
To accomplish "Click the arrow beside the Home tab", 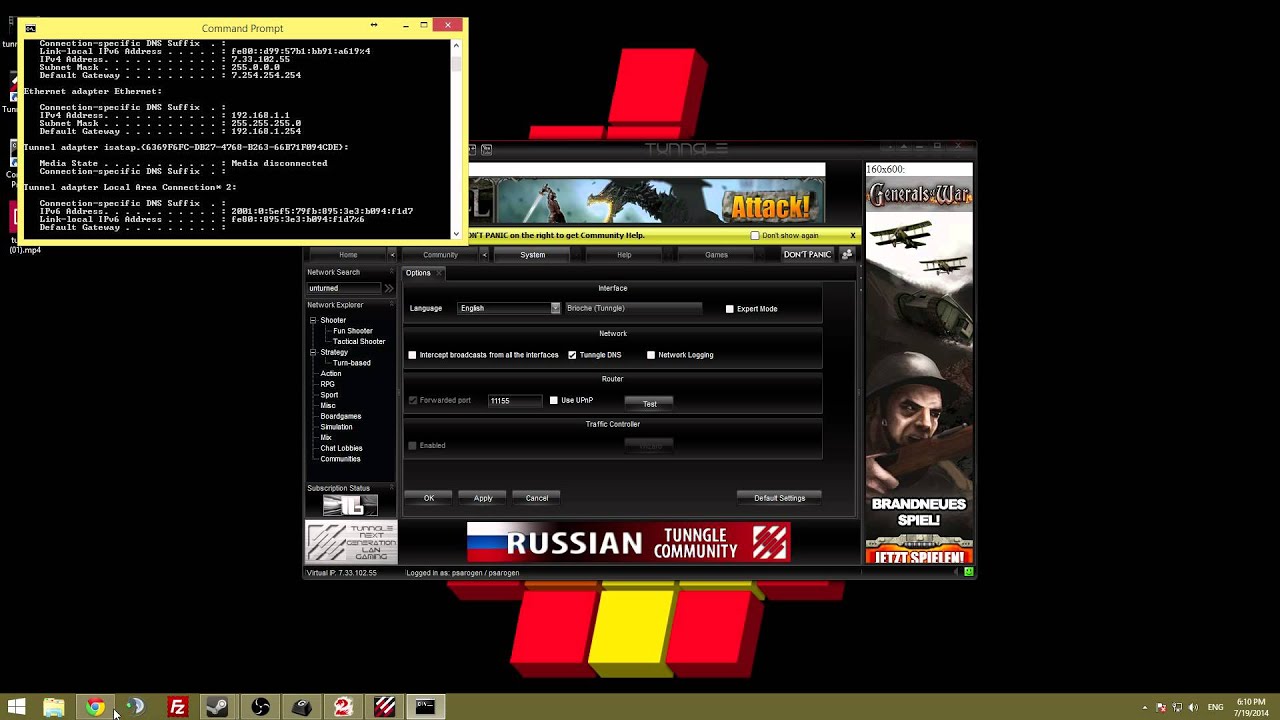I will click(392, 255).
